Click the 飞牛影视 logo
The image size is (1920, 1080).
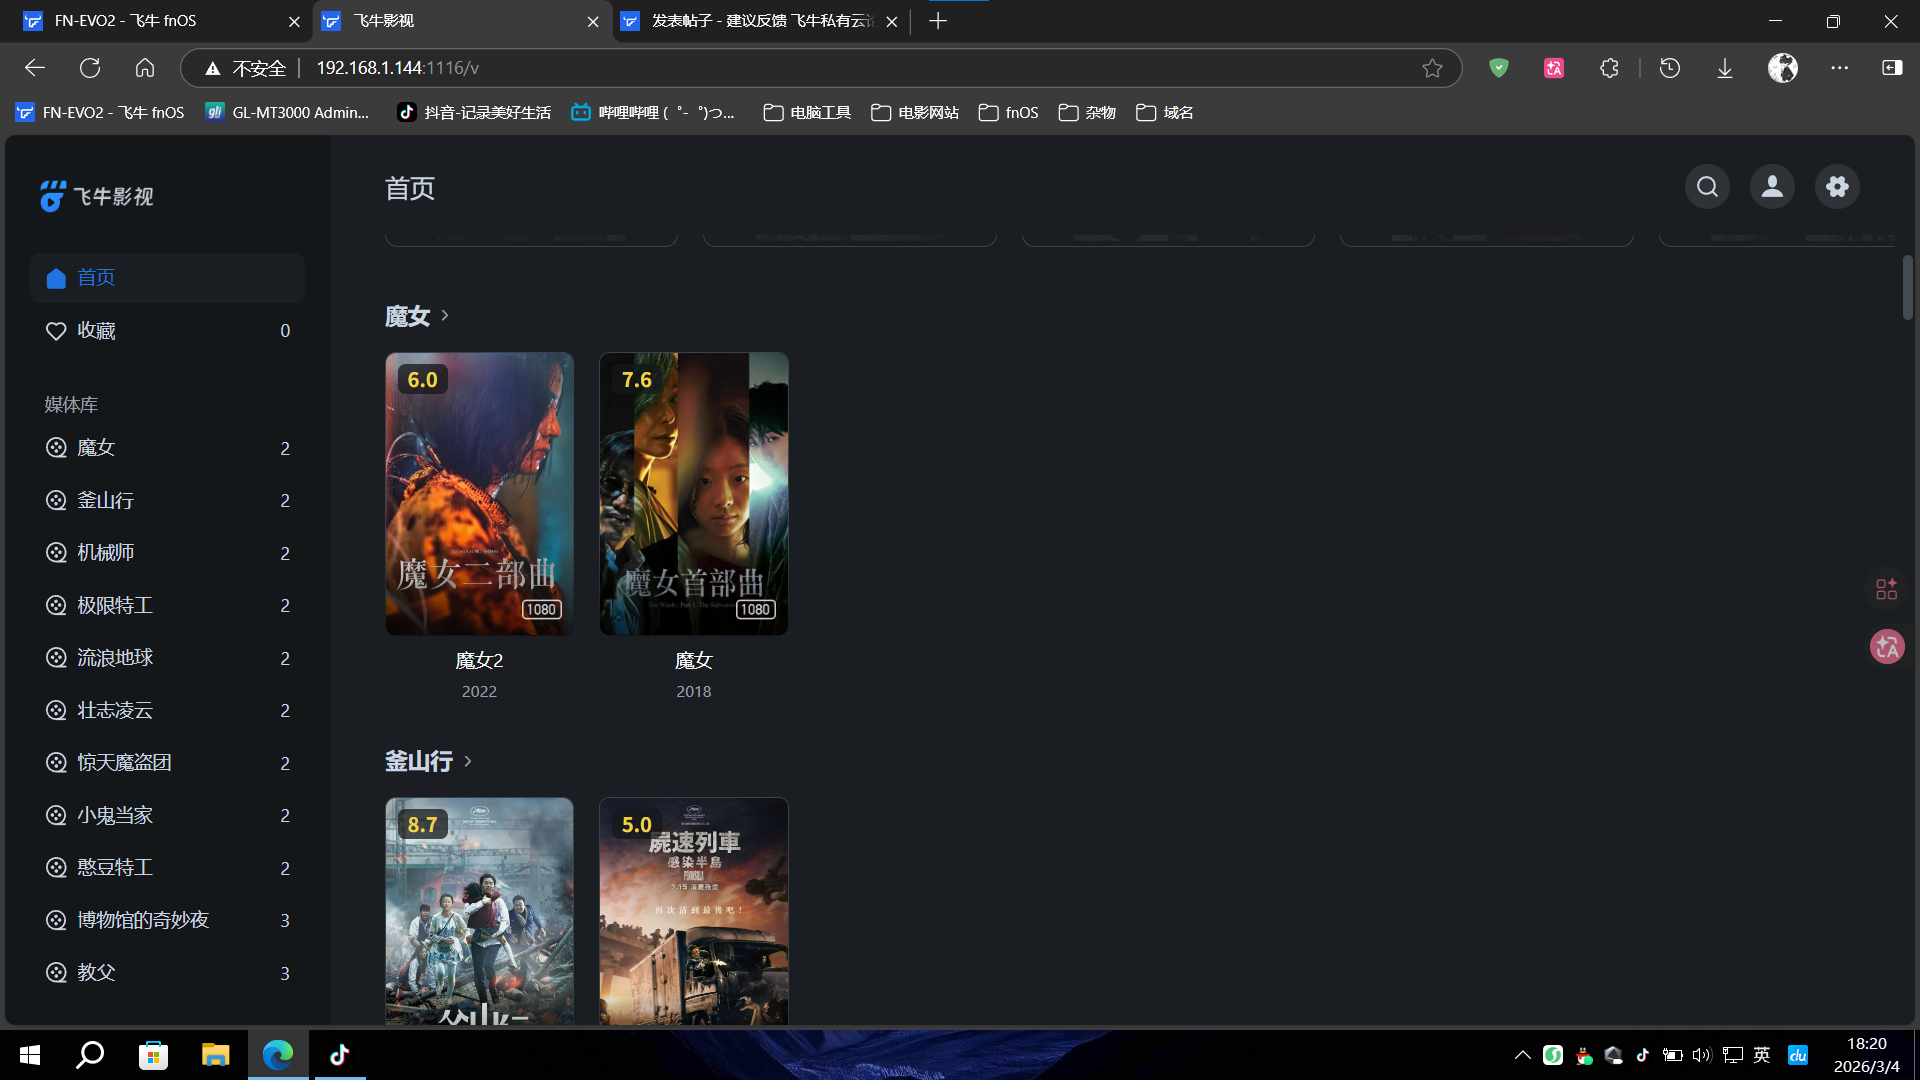[97, 196]
